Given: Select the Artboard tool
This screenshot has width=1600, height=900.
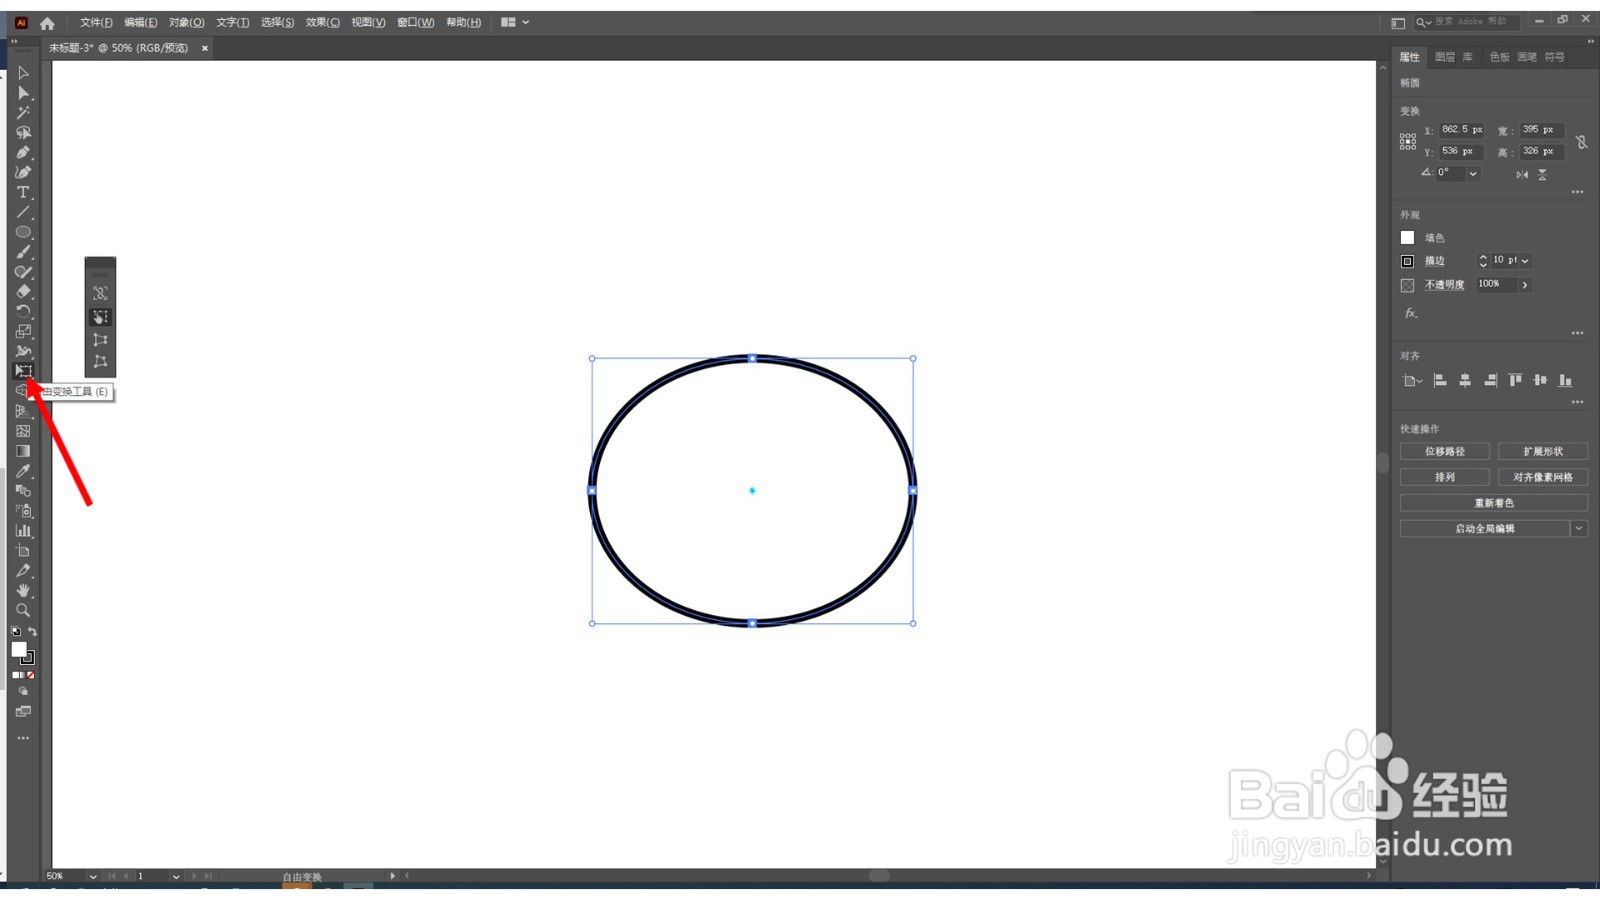Looking at the screenshot, I should pos(23,551).
